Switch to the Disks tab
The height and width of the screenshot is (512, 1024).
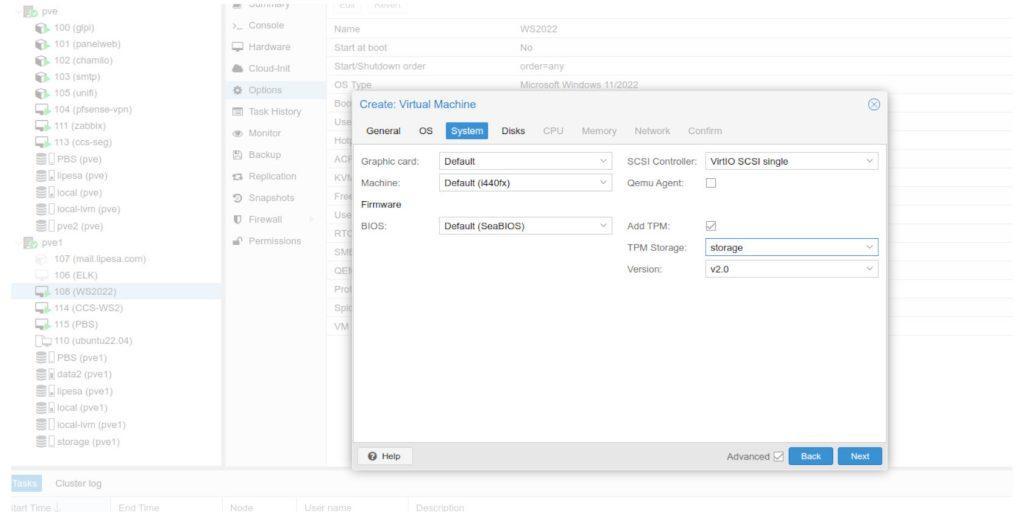pos(513,131)
